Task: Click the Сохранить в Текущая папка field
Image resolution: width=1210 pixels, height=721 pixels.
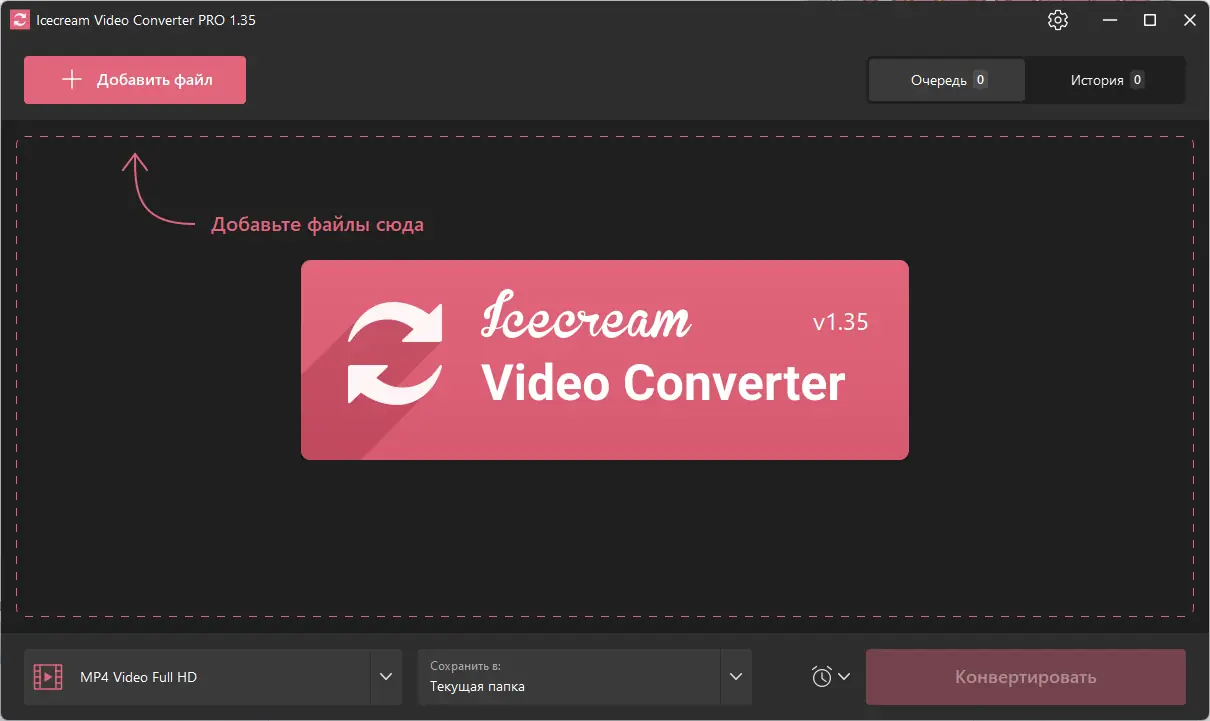Action: point(569,677)
